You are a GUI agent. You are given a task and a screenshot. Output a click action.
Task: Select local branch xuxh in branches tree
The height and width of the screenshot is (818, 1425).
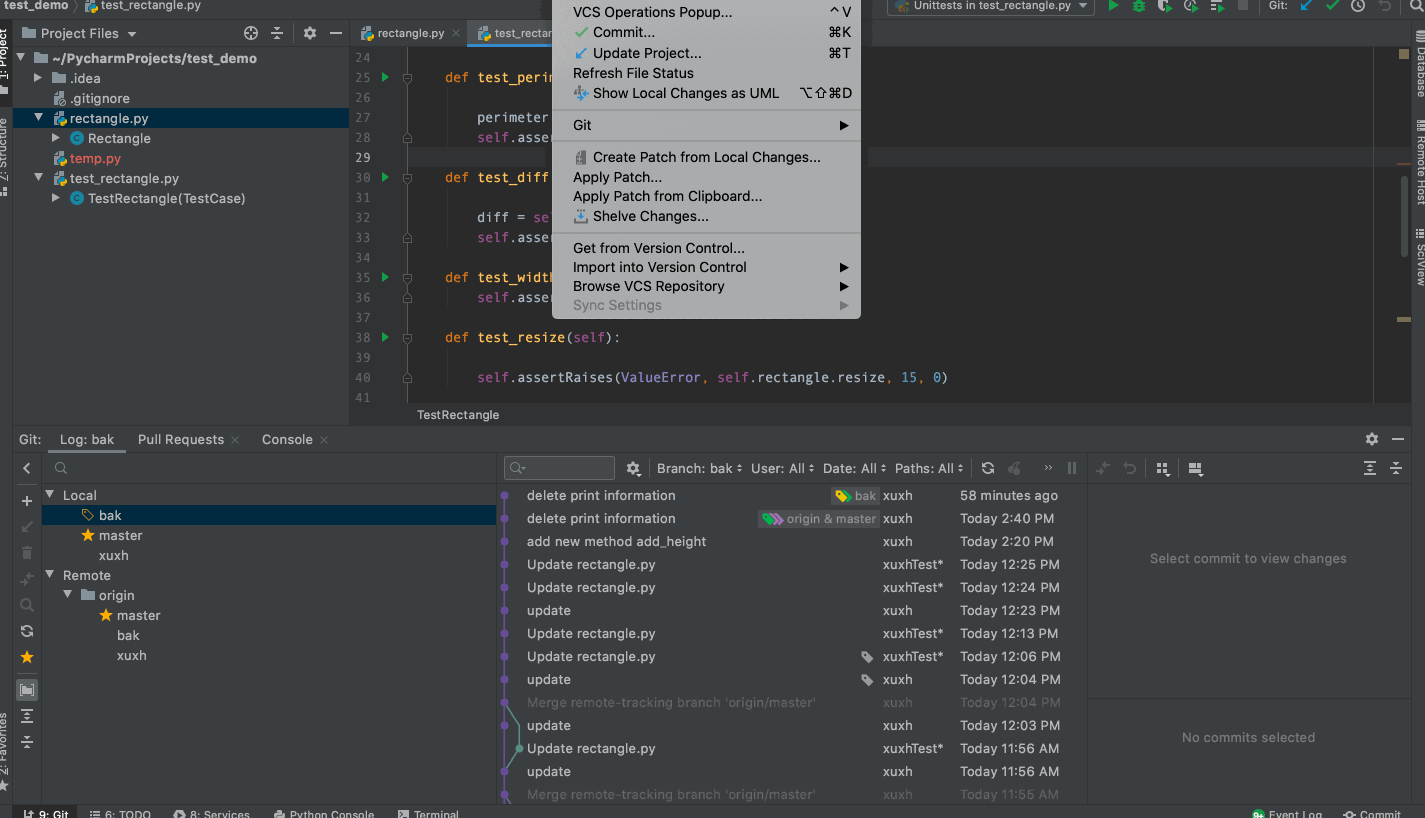click(114, 555)
